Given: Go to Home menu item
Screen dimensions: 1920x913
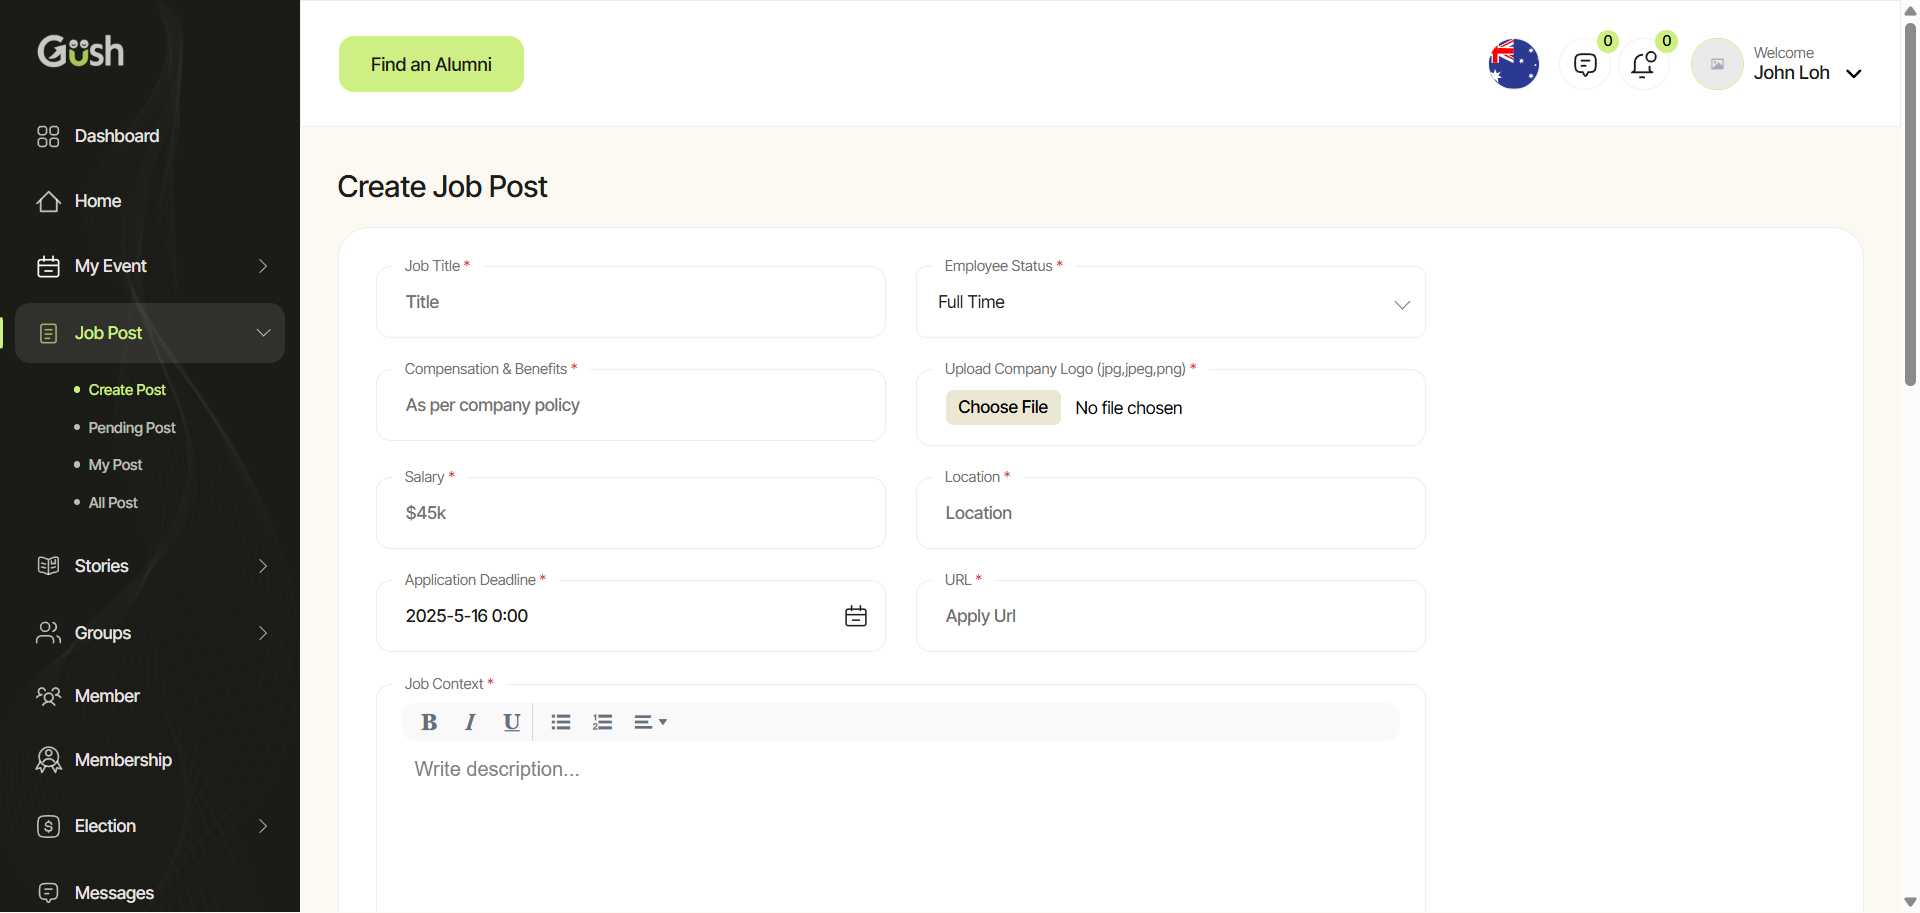Looking at the screenshot, I should 98,201.
